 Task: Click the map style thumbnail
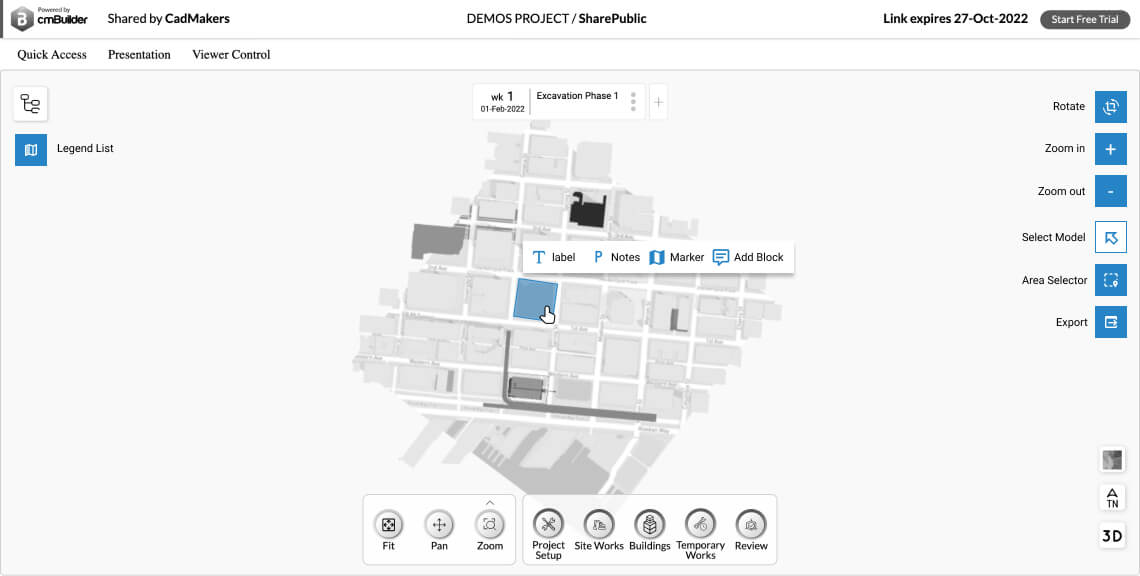[1111, 460]
